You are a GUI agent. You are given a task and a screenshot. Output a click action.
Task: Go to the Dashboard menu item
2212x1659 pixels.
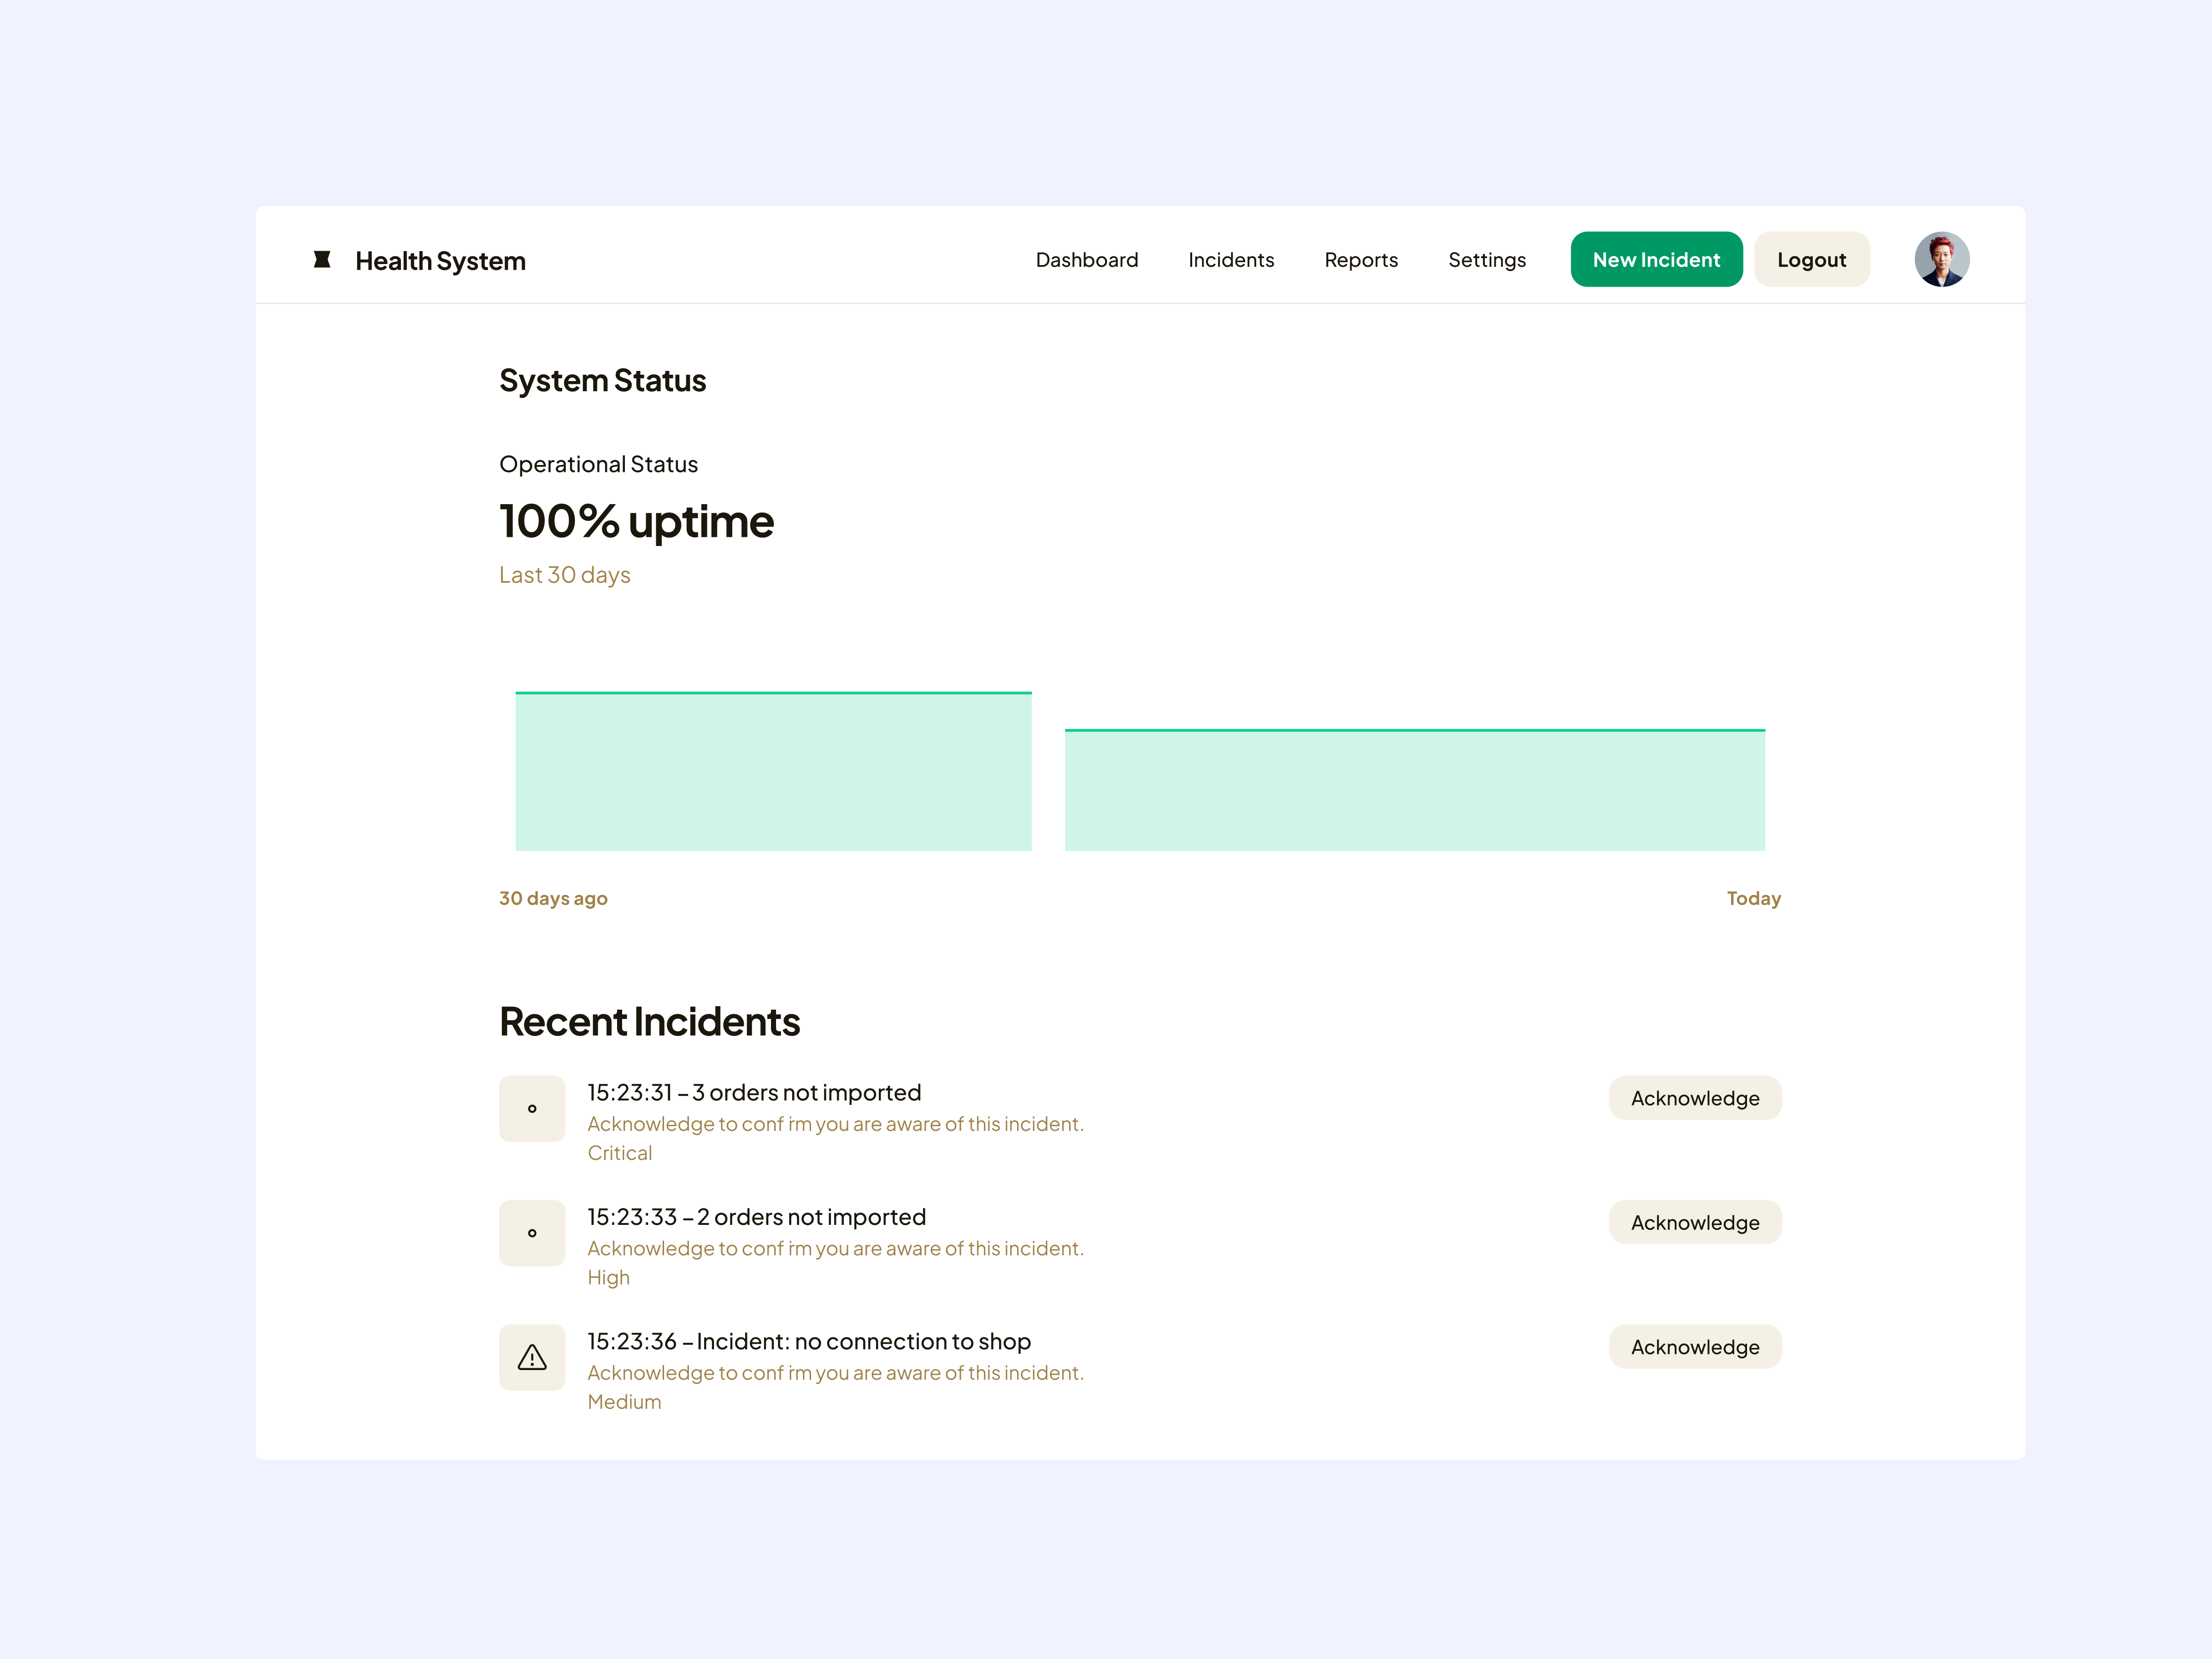(x=1086, y=260)
